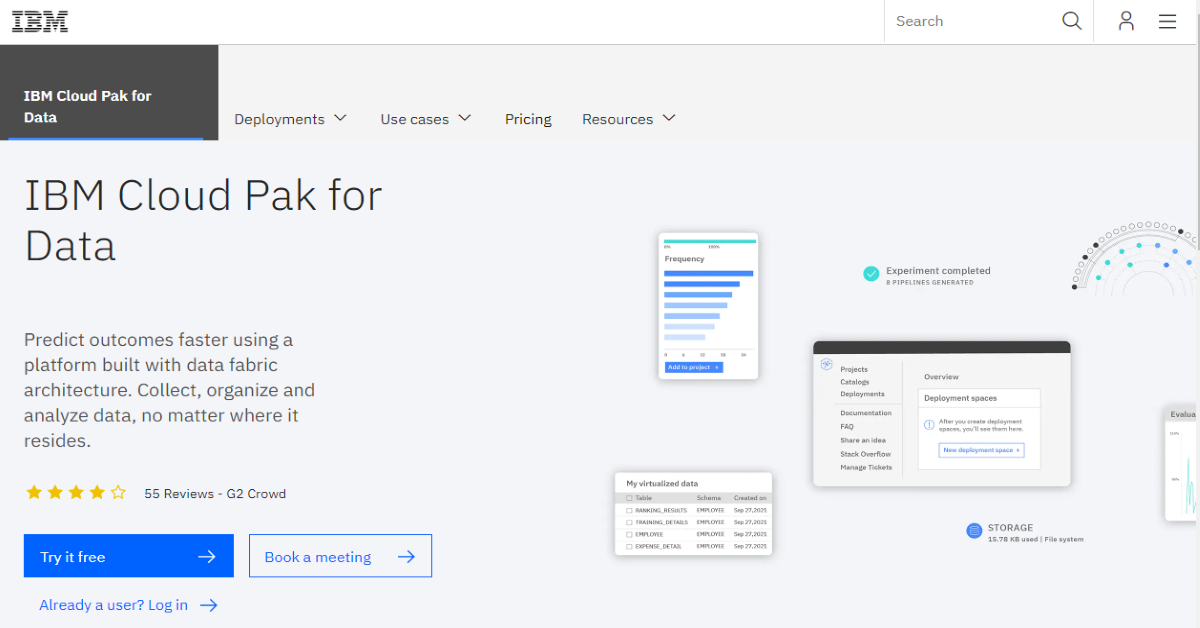
Task: Select the IBM Cloud Pak for Data tab
Action: 109,93
